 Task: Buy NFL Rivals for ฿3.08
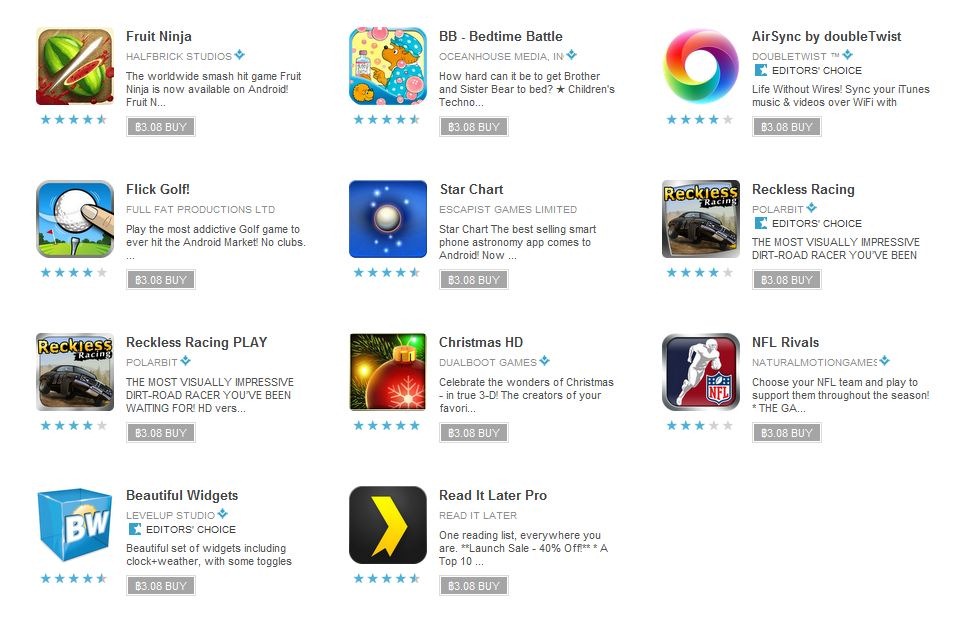tap(787, 433)
